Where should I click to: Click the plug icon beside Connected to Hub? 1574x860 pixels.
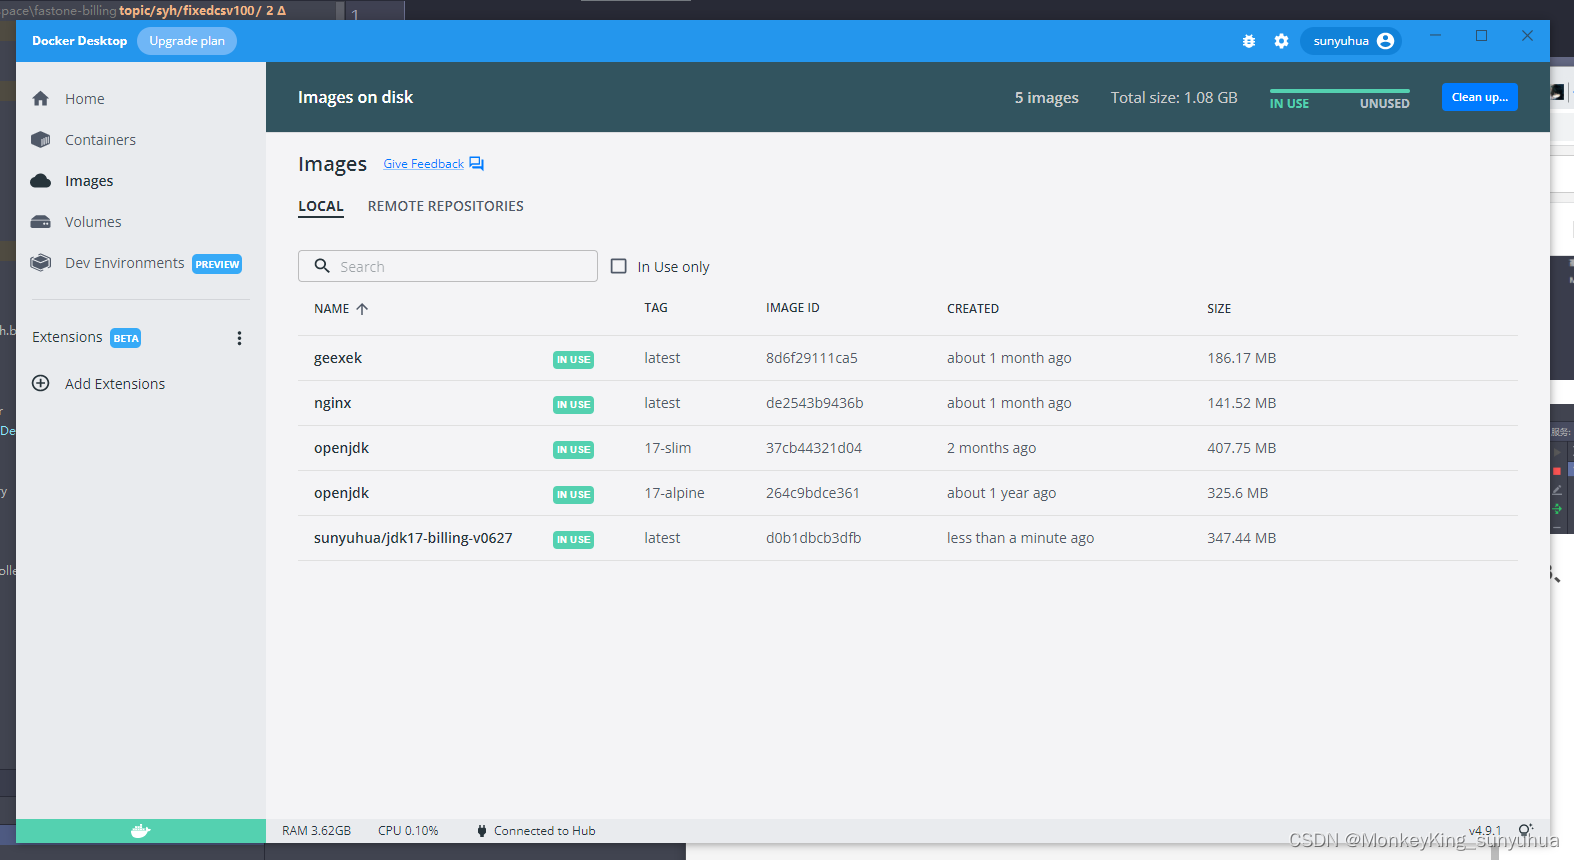pos(482,831)
